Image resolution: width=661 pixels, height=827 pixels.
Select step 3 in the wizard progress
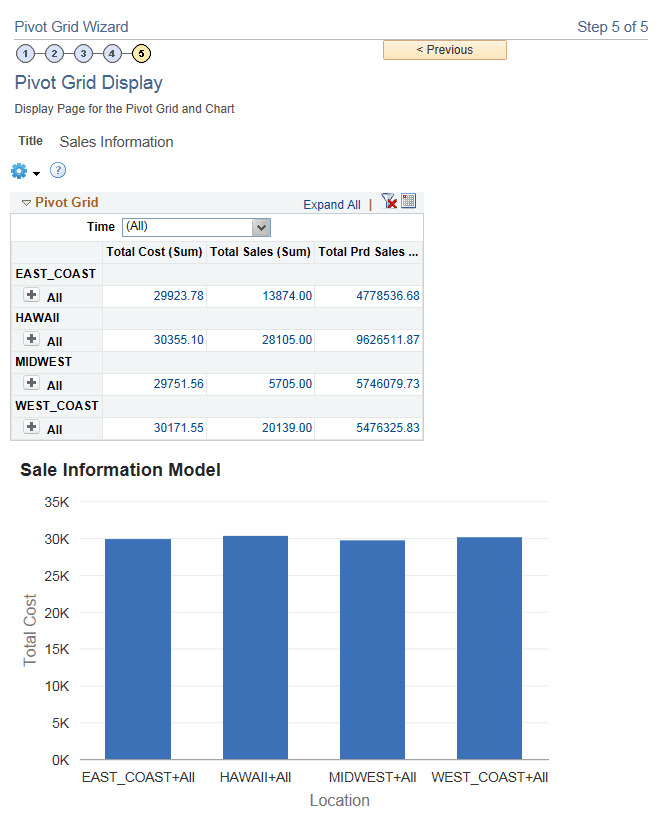coord(83,53)
